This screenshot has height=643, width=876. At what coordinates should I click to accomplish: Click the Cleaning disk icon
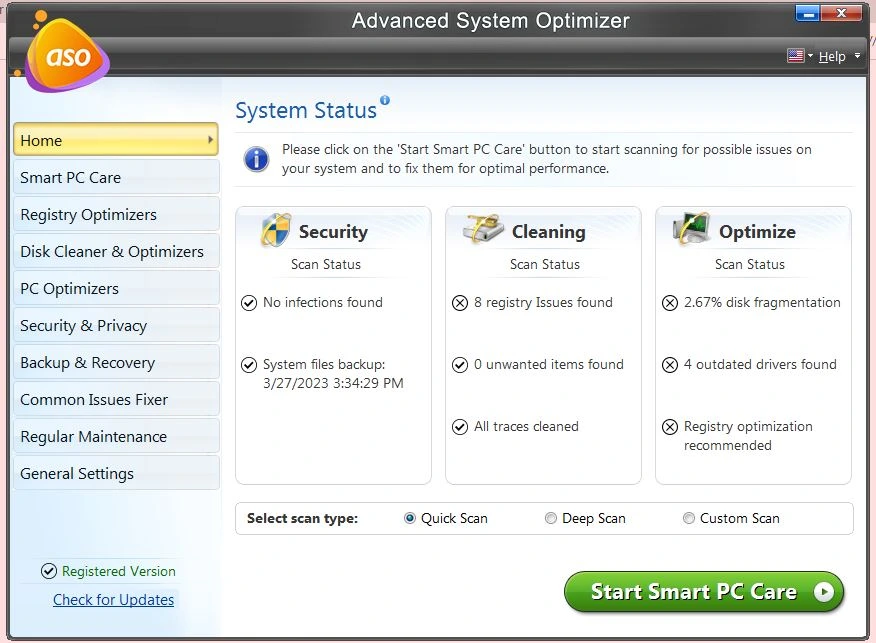pos(484,229)
